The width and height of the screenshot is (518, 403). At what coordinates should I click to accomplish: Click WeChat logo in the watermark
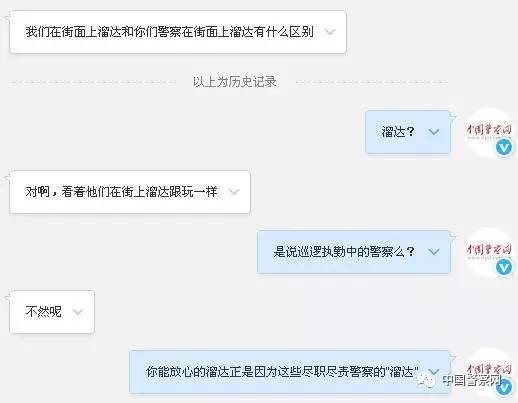pos(427,380)
